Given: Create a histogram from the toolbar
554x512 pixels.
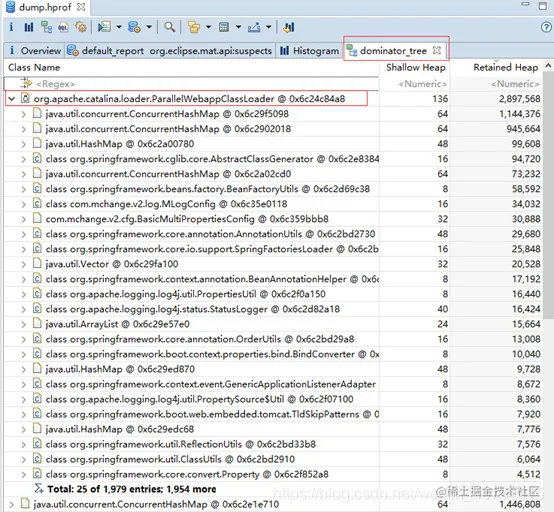Looking at the screenshot, I should pos(29,27).
